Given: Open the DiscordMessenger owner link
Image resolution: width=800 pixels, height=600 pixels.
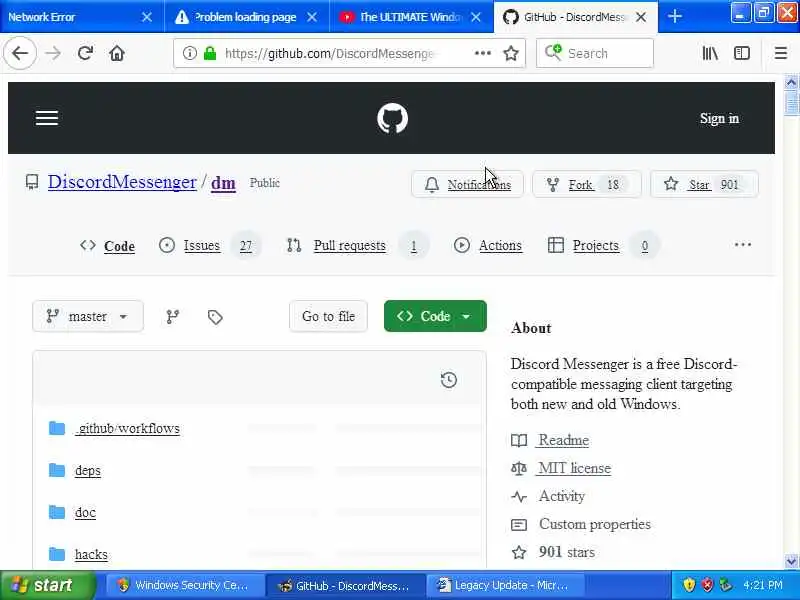Looking at the screenshot, I should [122, 182].
